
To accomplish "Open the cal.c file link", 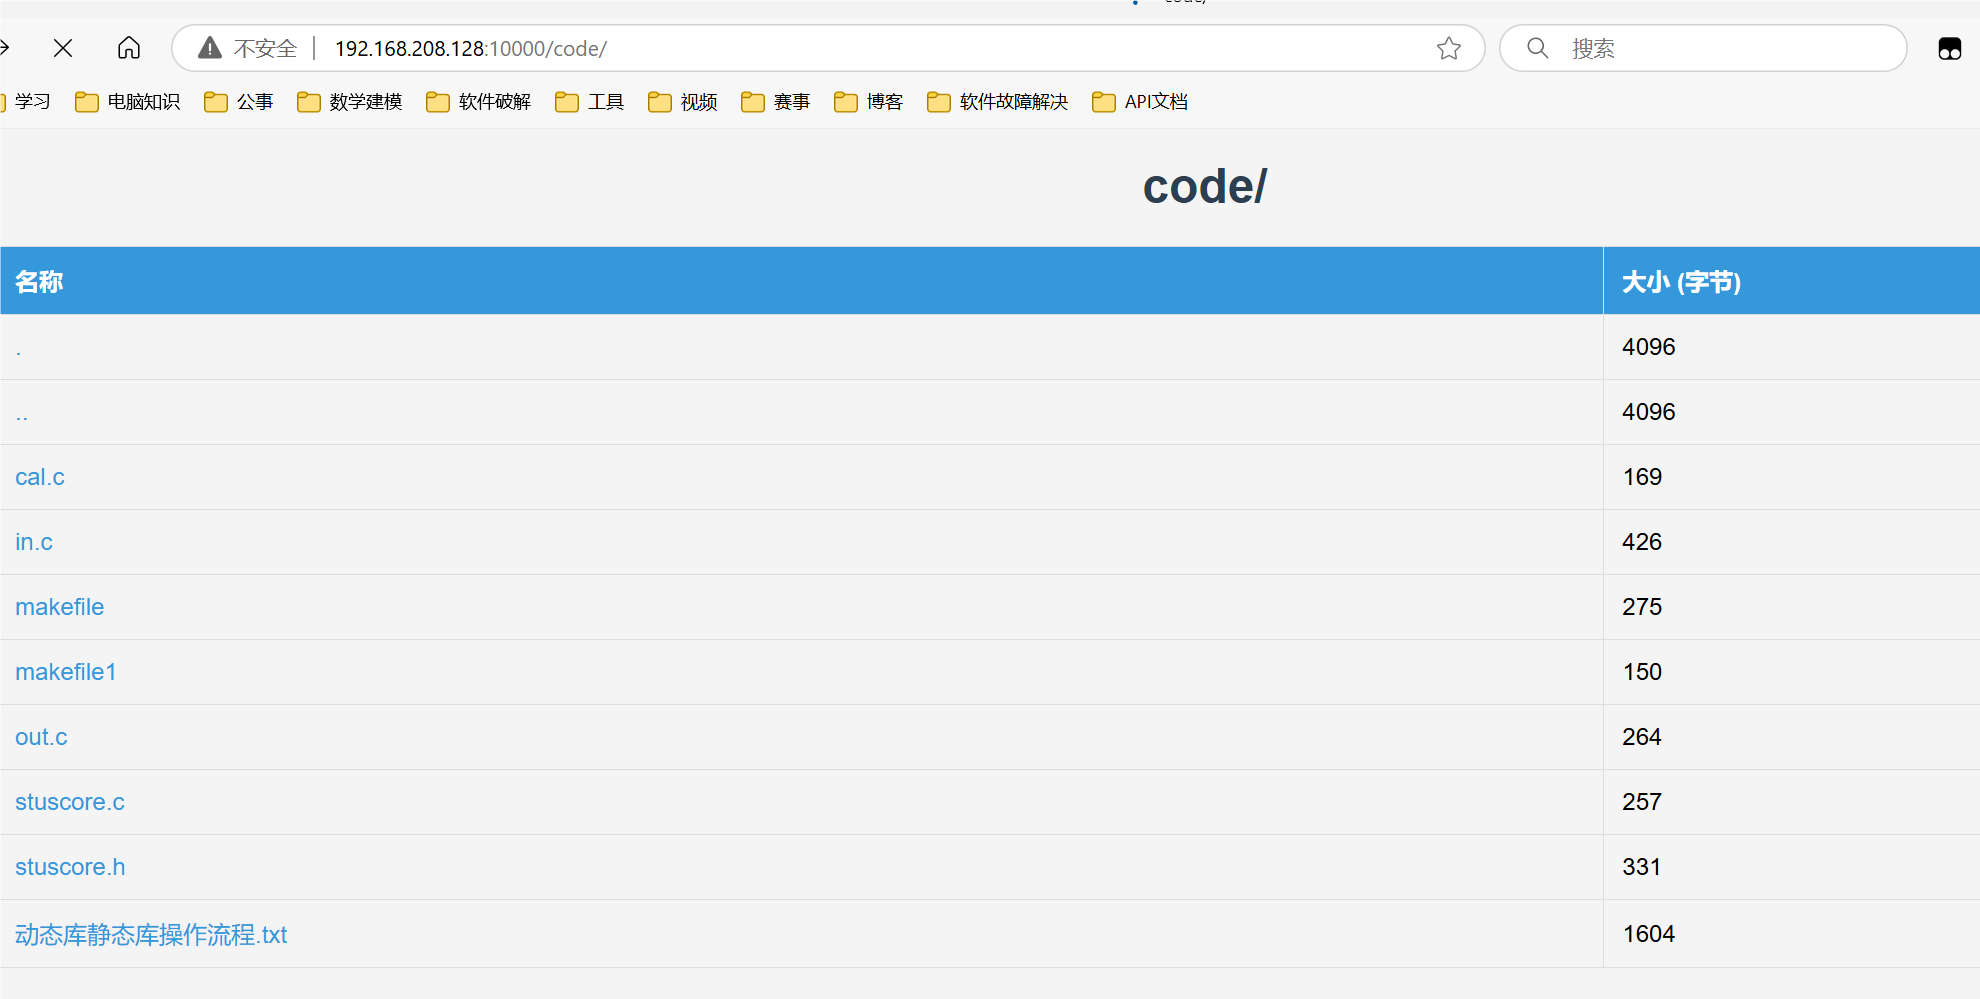I will (x=40, y=477).
